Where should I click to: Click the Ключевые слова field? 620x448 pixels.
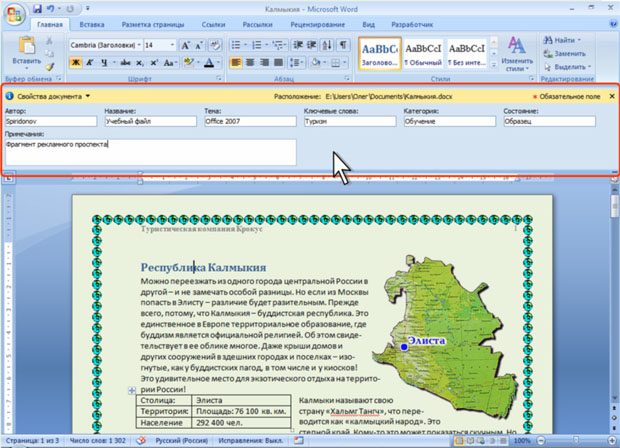350,121
